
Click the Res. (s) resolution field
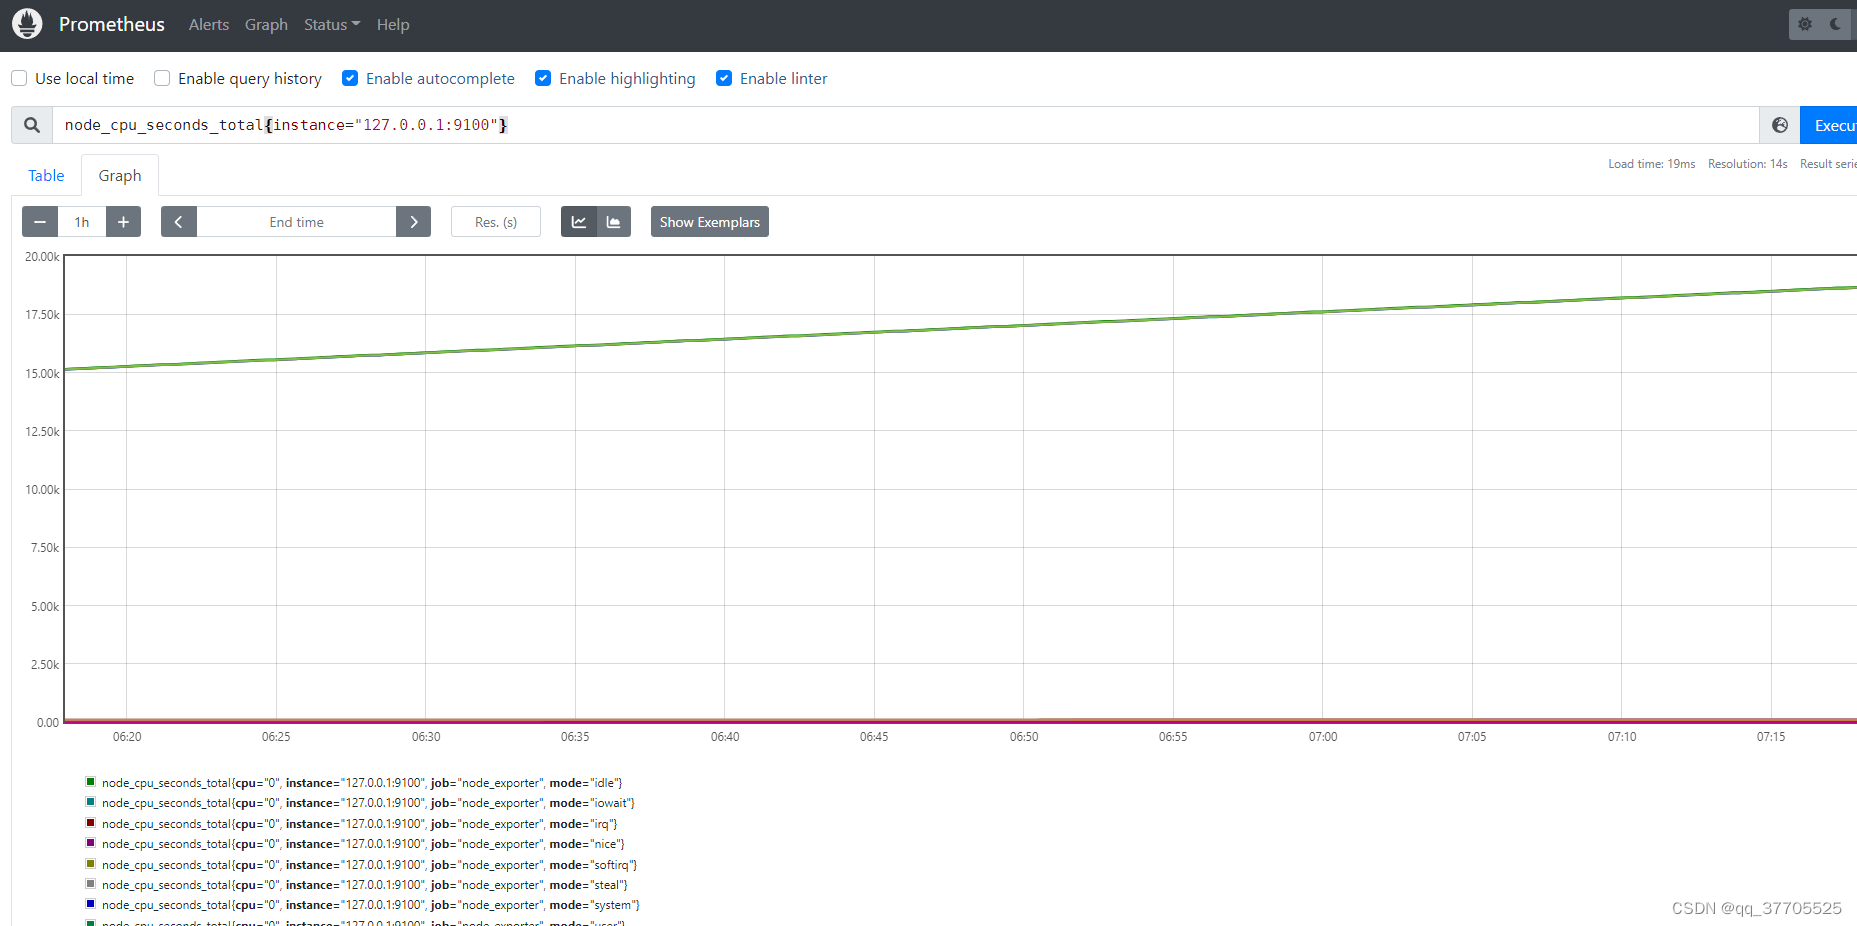496,222
